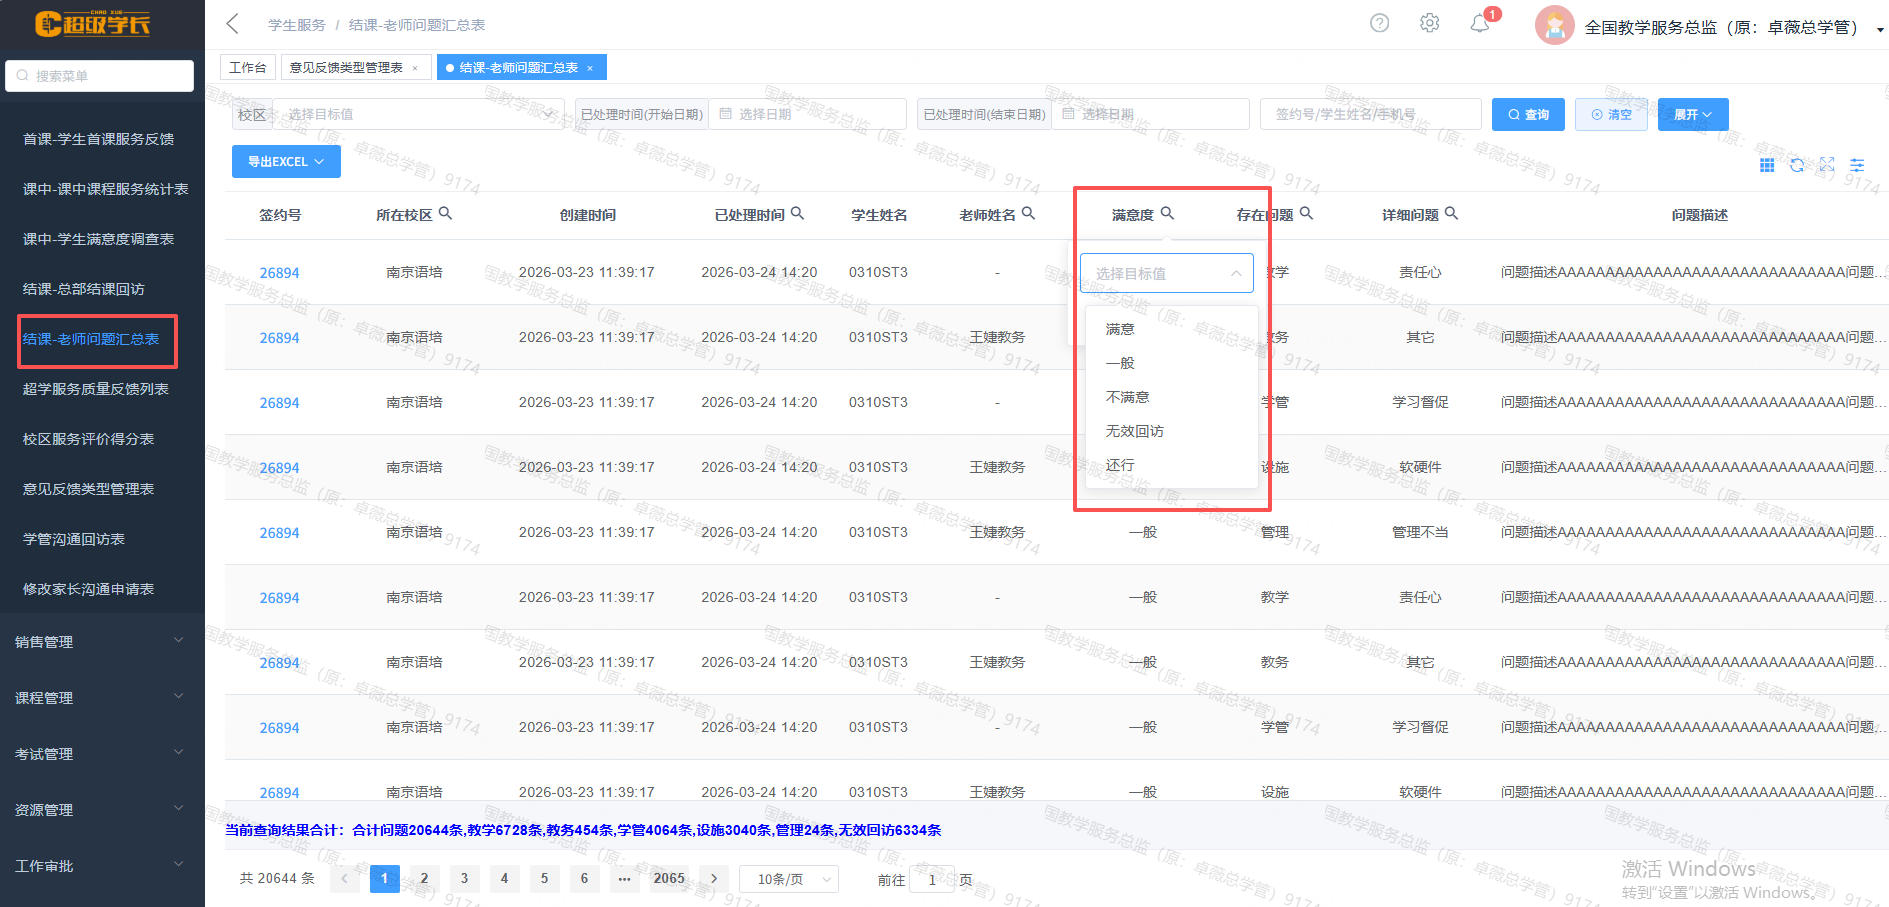Click the 签约号/学生姓名/手机号 input field

click(1369, 114)
